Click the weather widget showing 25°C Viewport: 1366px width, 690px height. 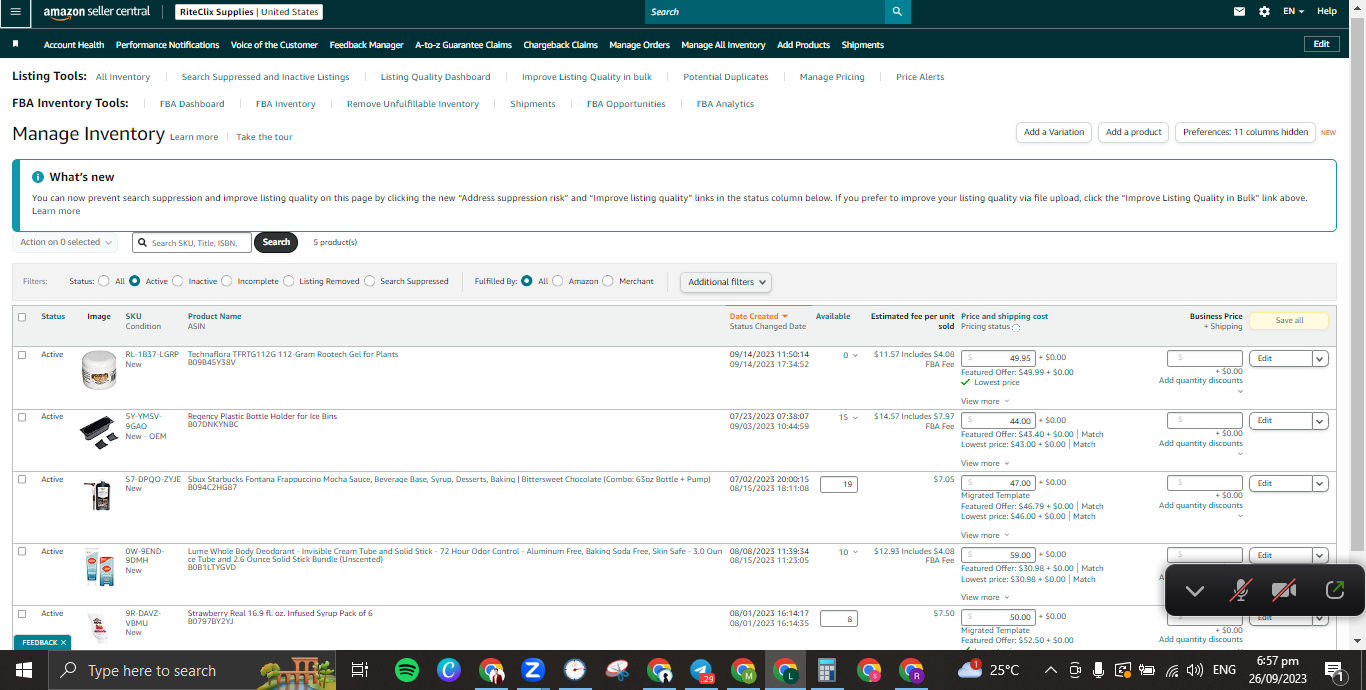988,670
